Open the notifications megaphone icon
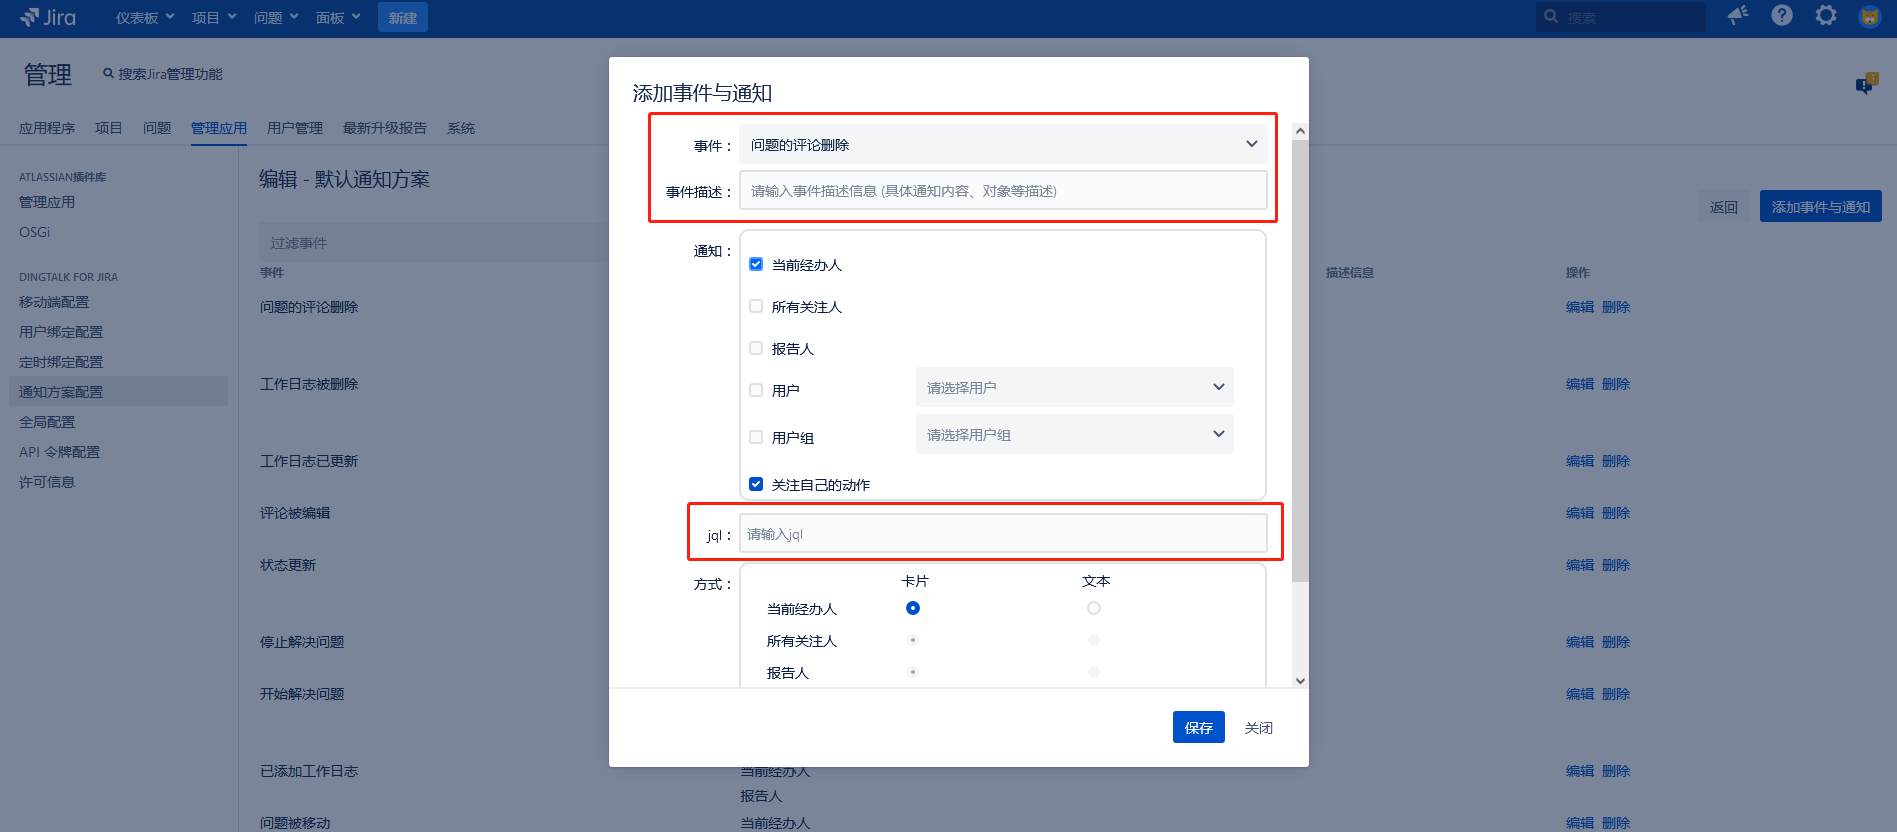The width and height of the screenshot is (1897, 832). point(1738,15)
